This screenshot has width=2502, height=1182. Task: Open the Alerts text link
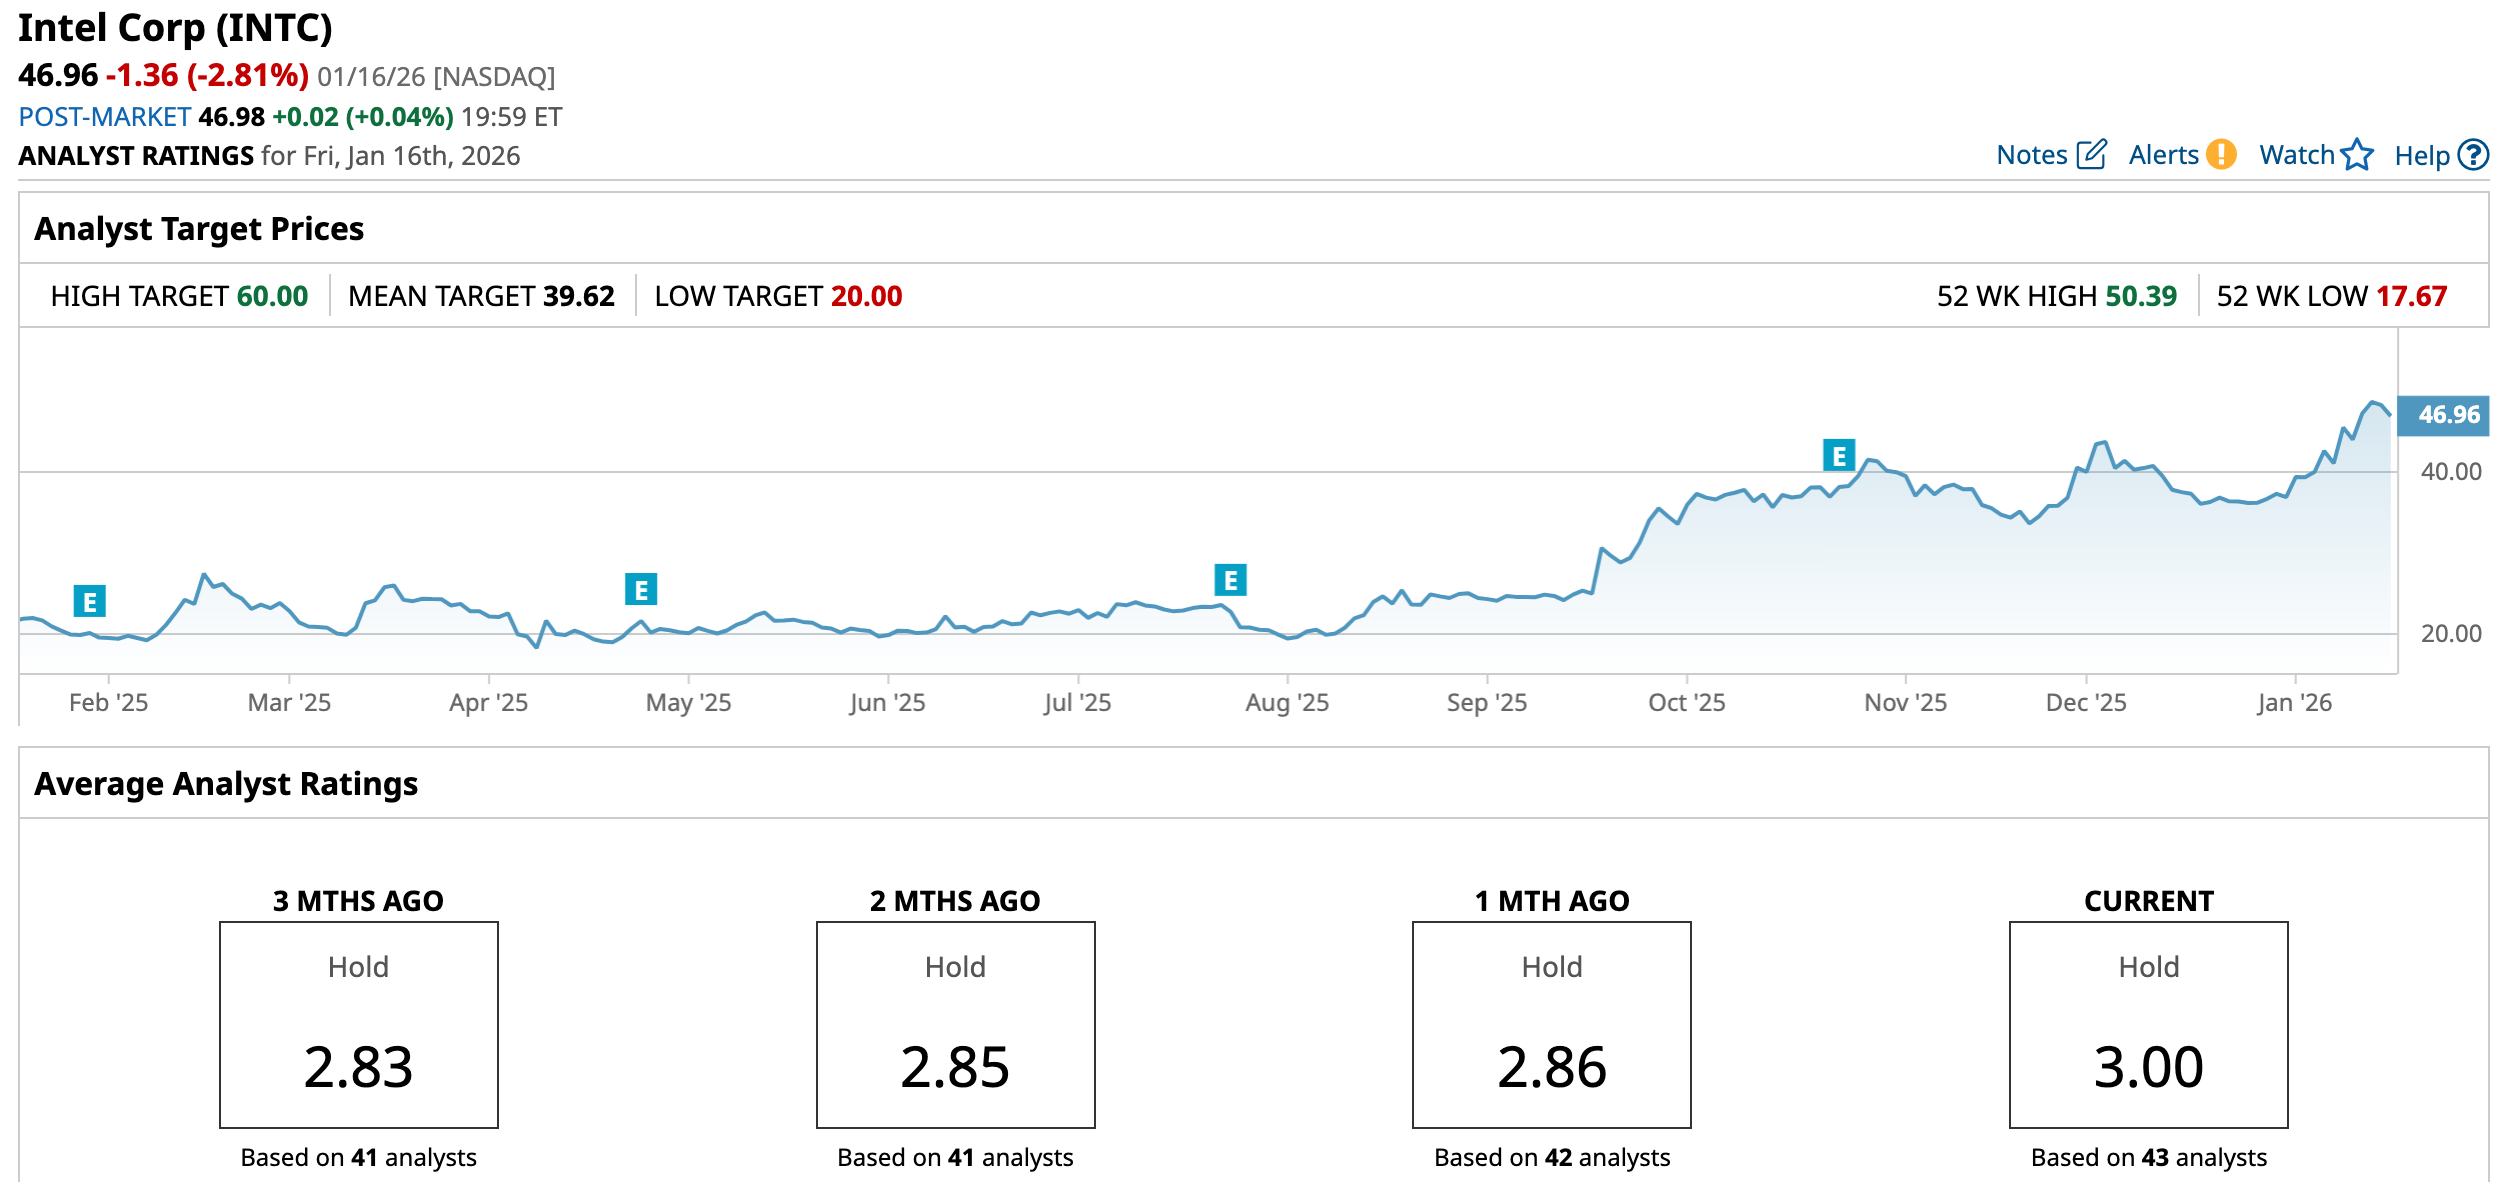(x=2163, y=155)
